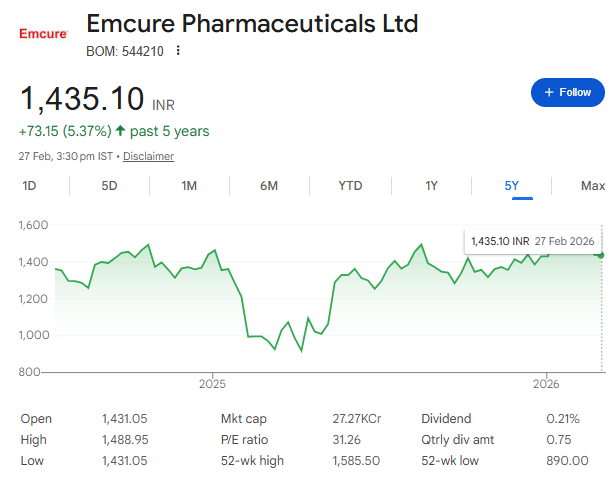Viewport: 615px width, 483px height.
Task: Select the 1D time range tab
Action: [29, 185]
